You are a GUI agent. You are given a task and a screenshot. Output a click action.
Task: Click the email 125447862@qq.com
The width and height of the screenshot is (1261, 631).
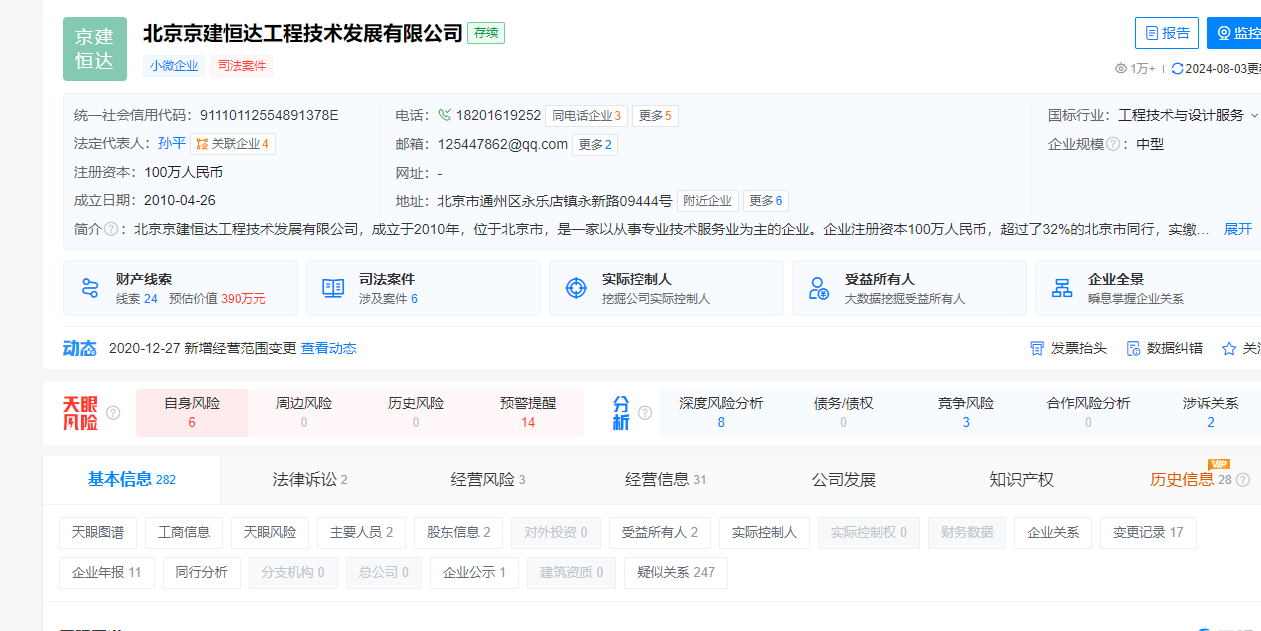(502, 144)
